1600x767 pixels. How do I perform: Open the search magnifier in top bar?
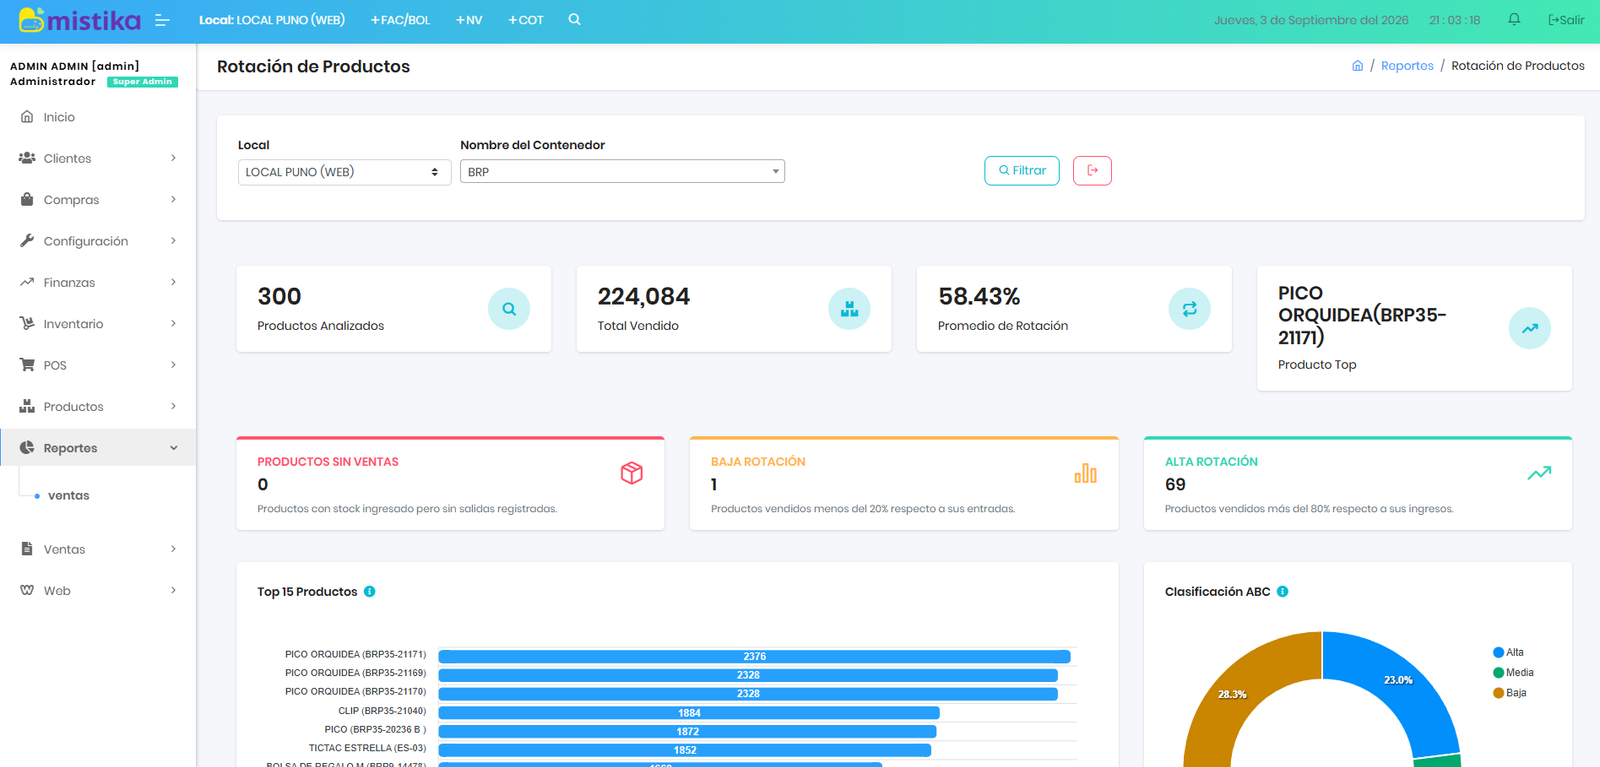tap(574, 20)
